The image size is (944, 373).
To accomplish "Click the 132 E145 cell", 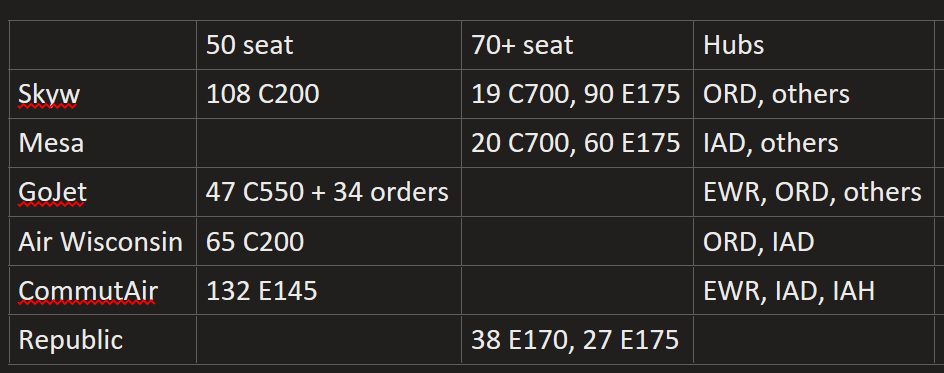I will point(329,291).
